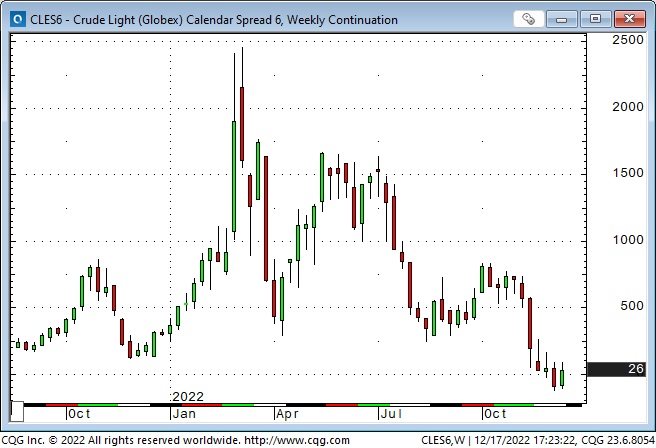Click the Jan label on time axis
656x448 pixels.
(184, 414)
